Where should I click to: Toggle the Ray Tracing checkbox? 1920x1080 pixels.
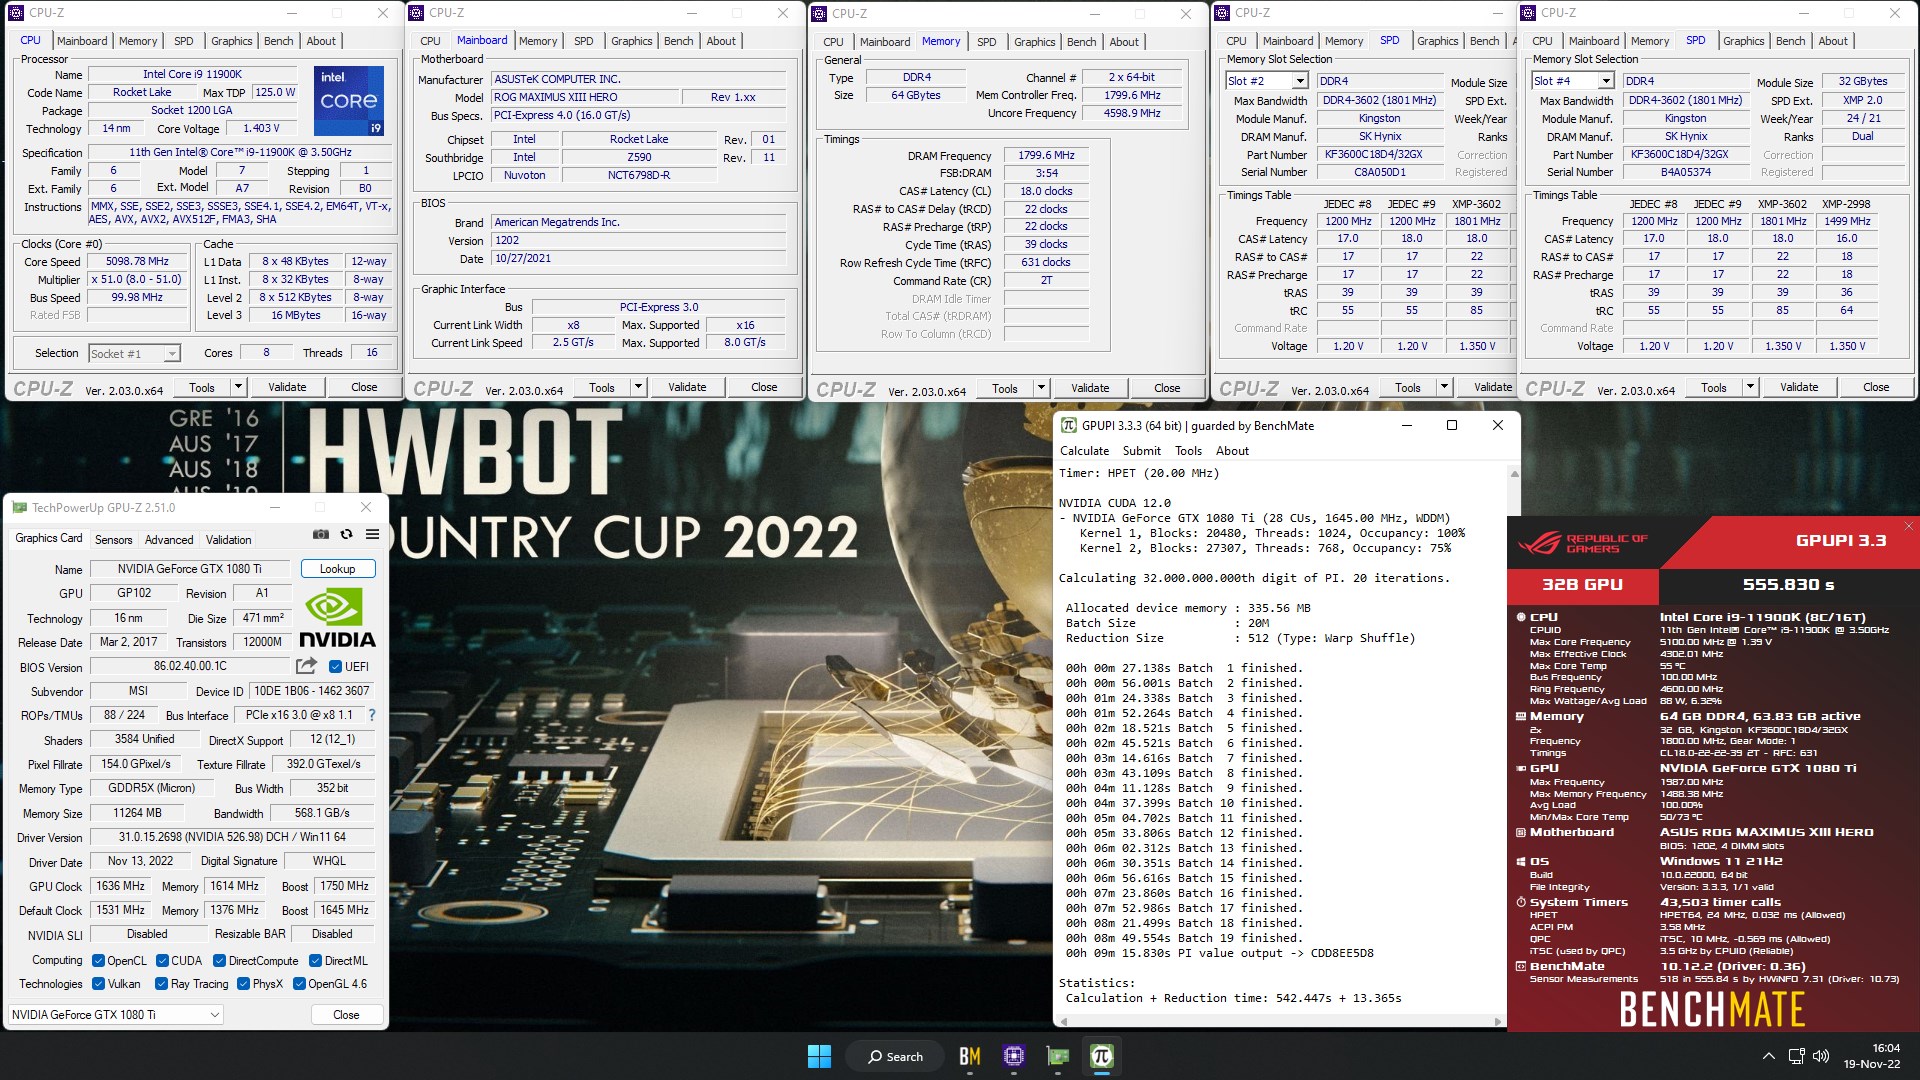click(x=162, y=984)
